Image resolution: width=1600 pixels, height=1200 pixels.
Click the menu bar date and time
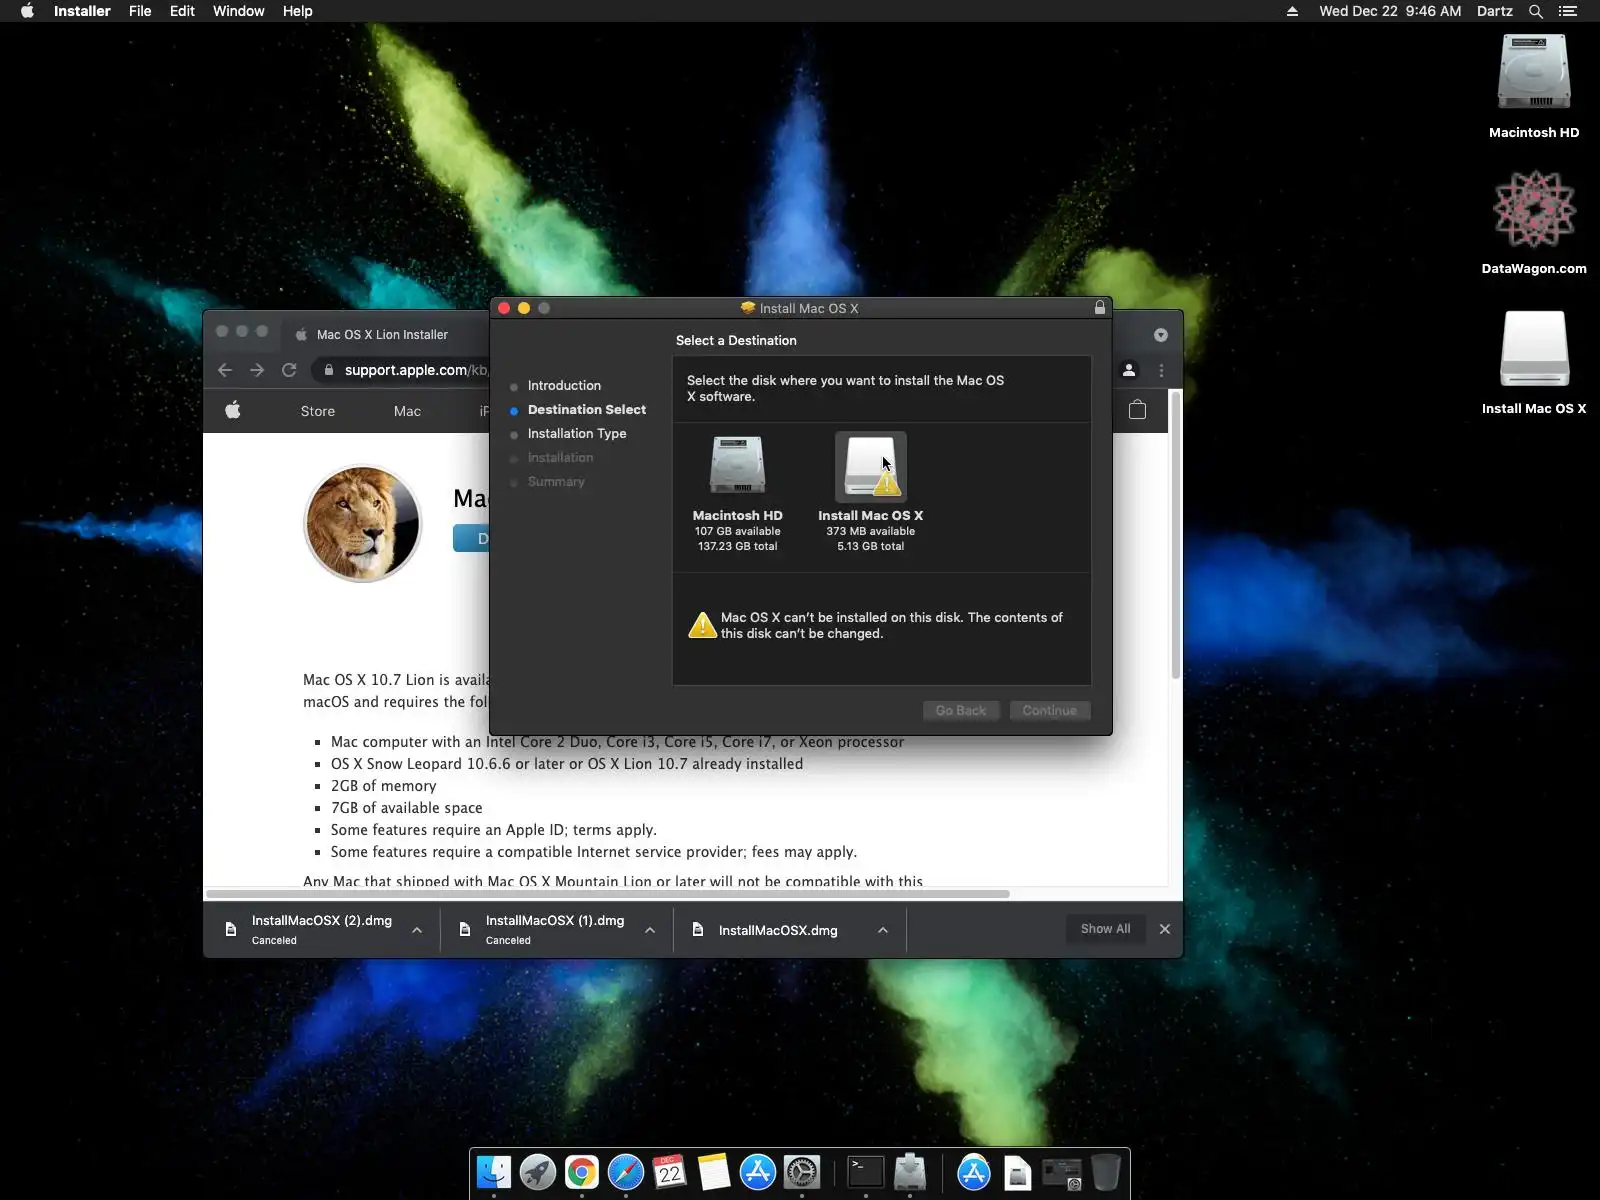(1390, 11)
